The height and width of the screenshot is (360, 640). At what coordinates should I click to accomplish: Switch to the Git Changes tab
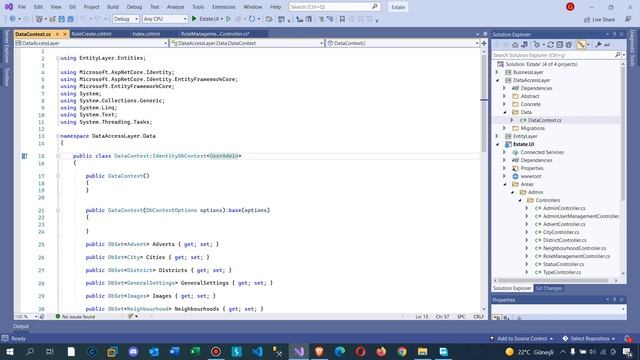click(549, 288)
